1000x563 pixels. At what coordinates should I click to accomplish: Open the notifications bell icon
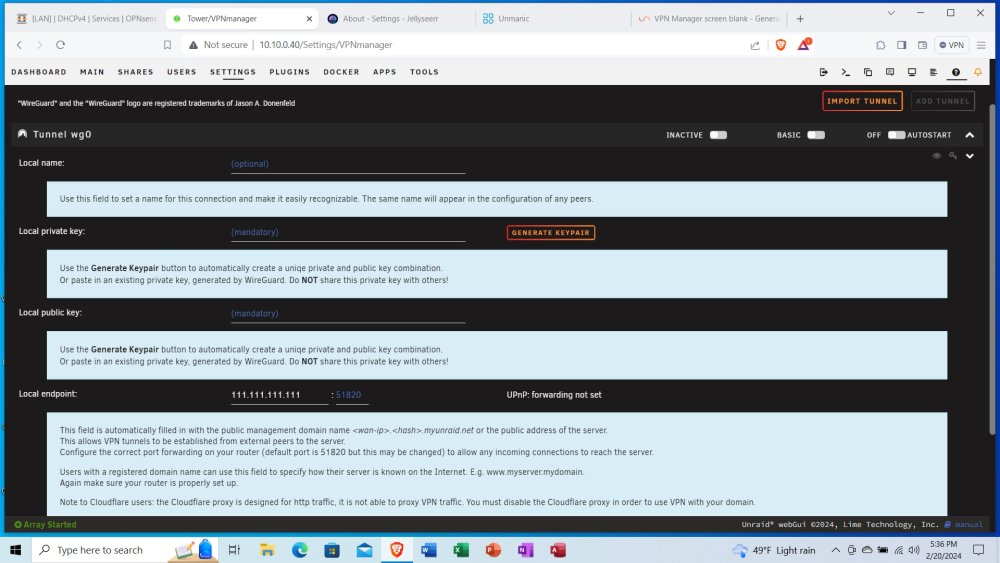tap(978, 72)
